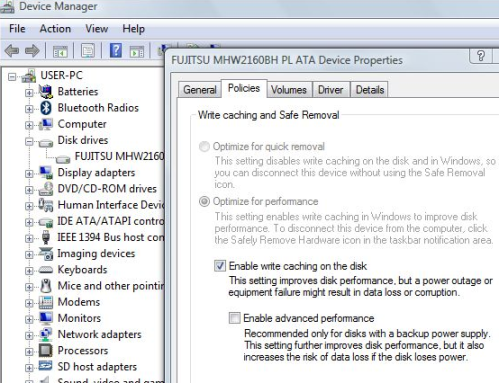This screenshot has height=383, width=499.
Task: Click the Human Interface Devices icon
Action: tap(46, 205)
